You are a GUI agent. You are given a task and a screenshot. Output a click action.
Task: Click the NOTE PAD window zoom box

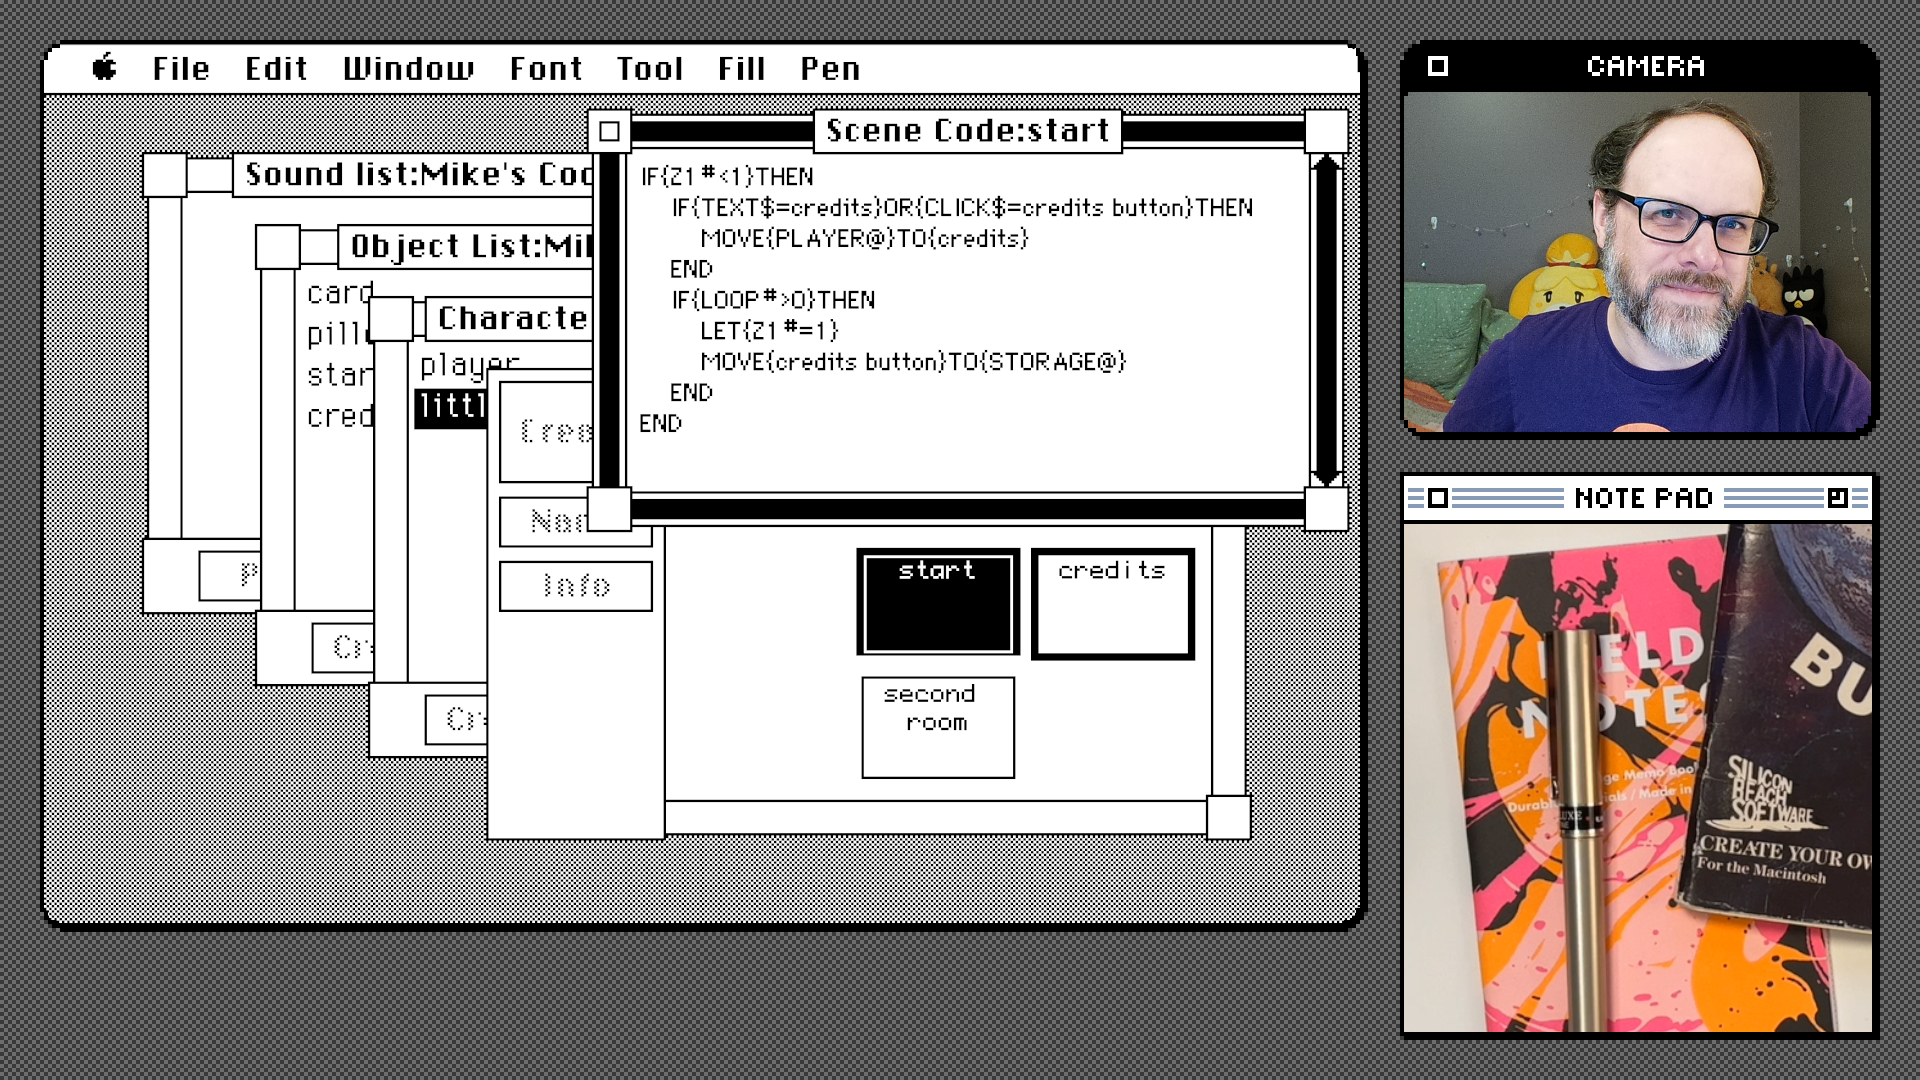(x=1837, y=498)
